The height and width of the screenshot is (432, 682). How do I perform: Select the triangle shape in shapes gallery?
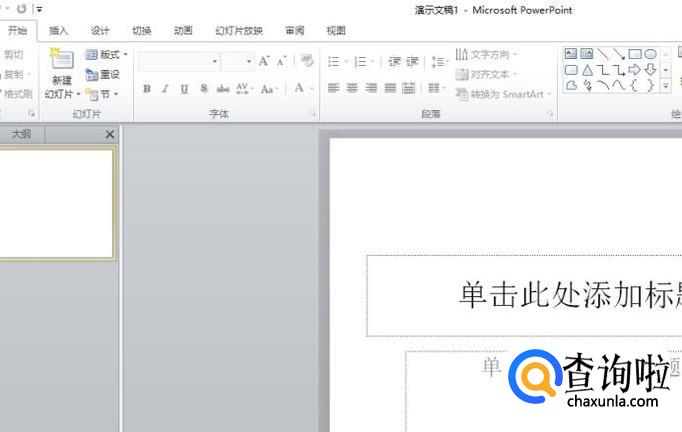click(587, 70)
